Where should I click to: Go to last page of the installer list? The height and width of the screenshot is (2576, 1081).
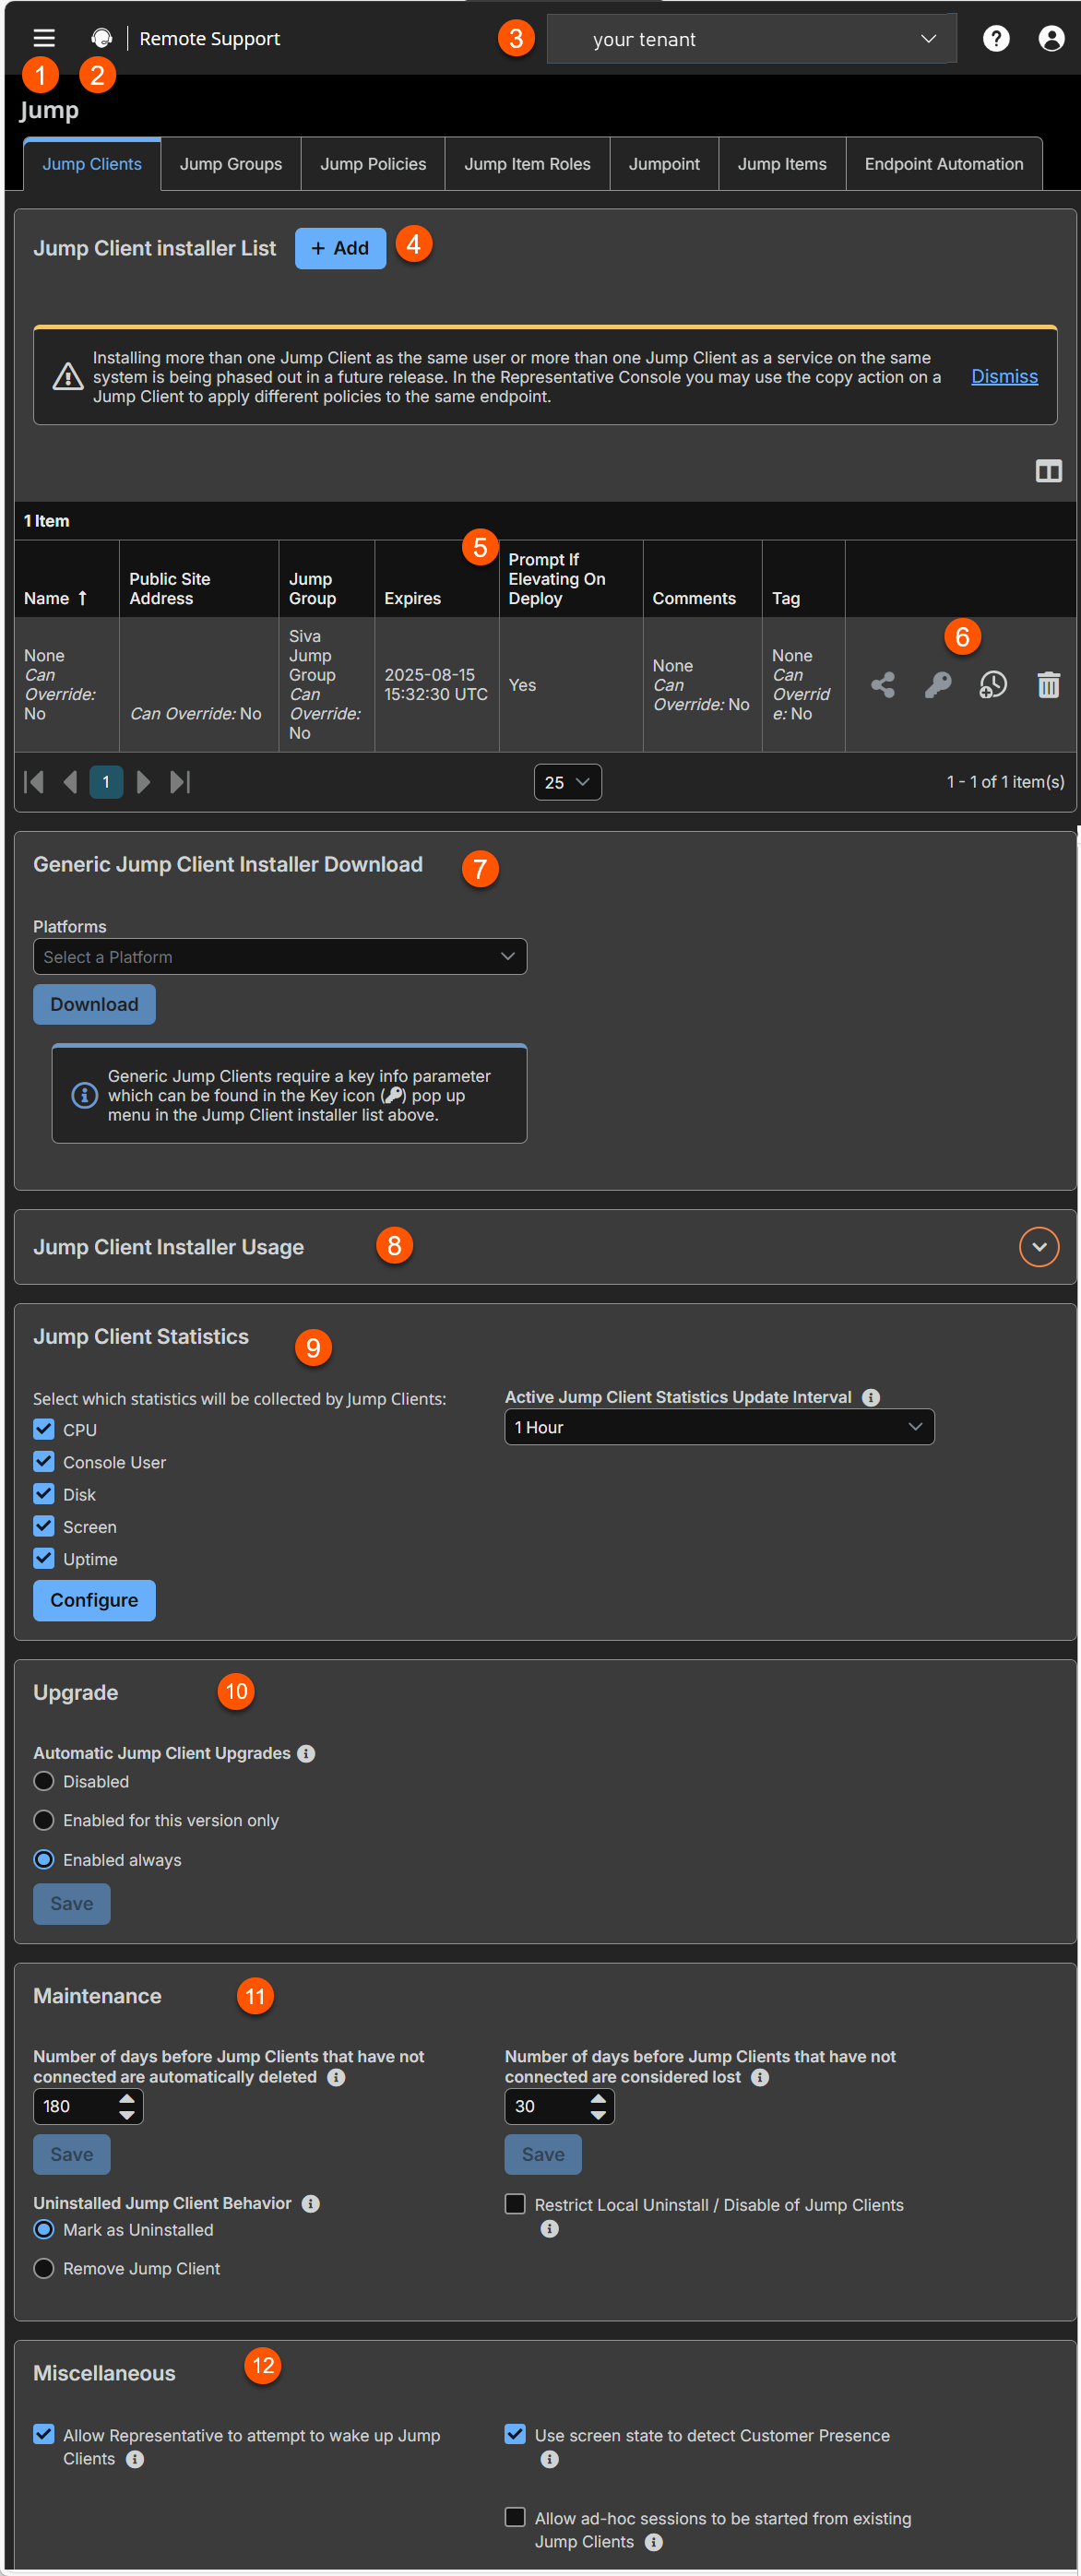179,782
